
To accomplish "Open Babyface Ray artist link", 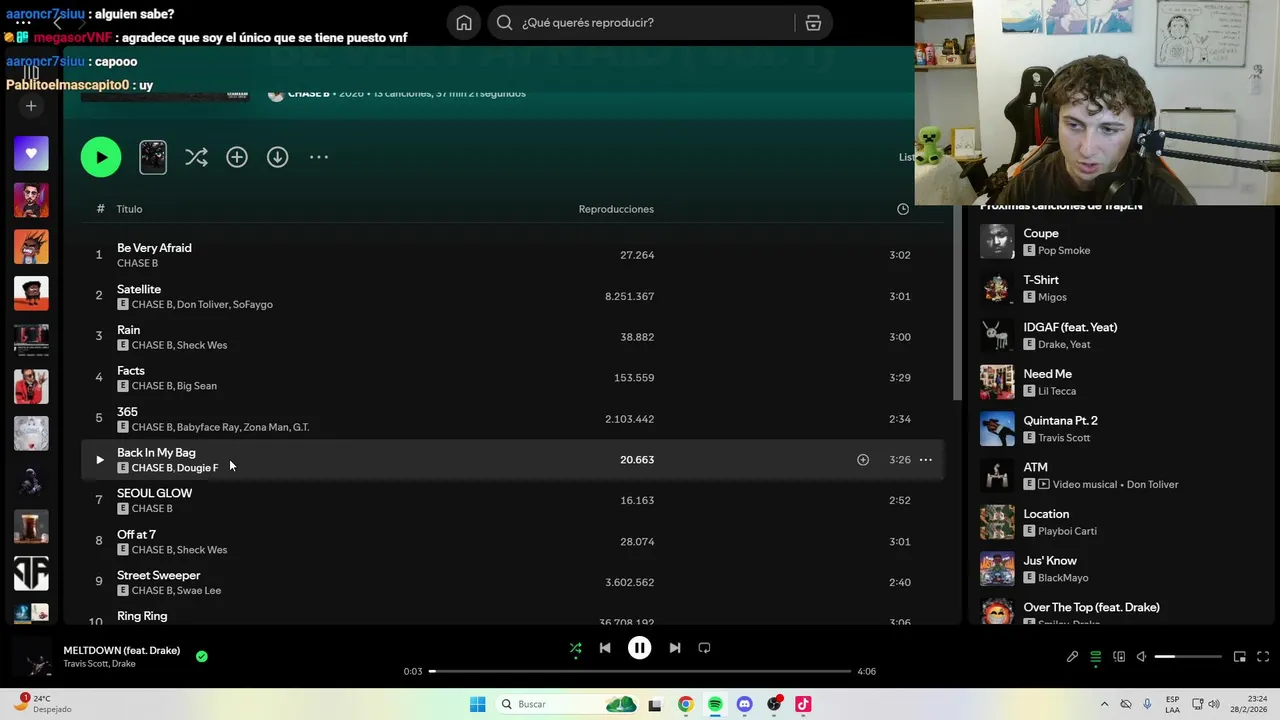I will point(208,427).
